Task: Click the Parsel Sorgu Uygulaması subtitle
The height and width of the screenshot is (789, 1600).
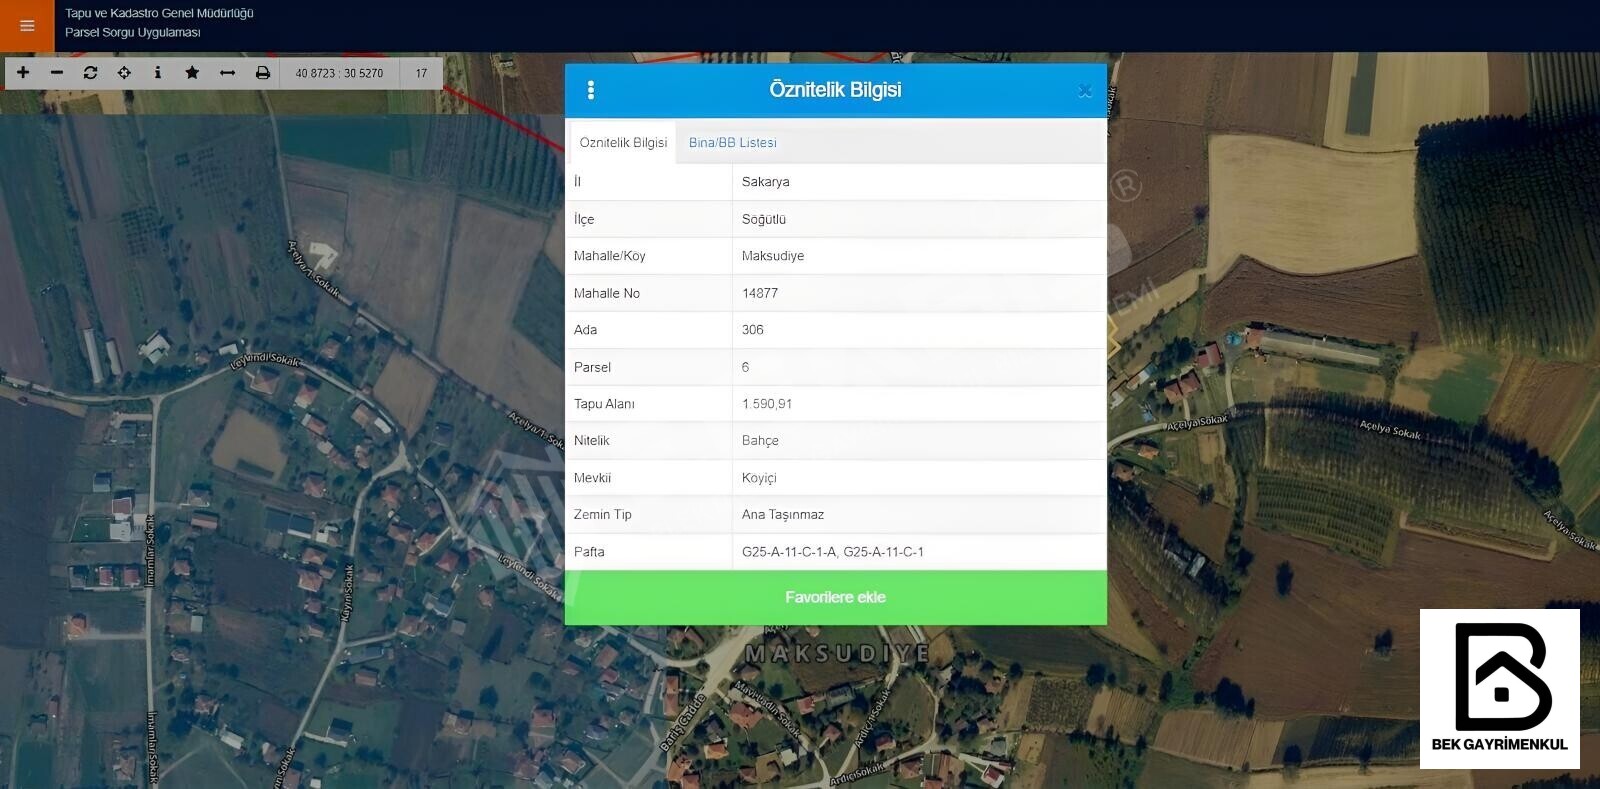Action: (133, 33)
